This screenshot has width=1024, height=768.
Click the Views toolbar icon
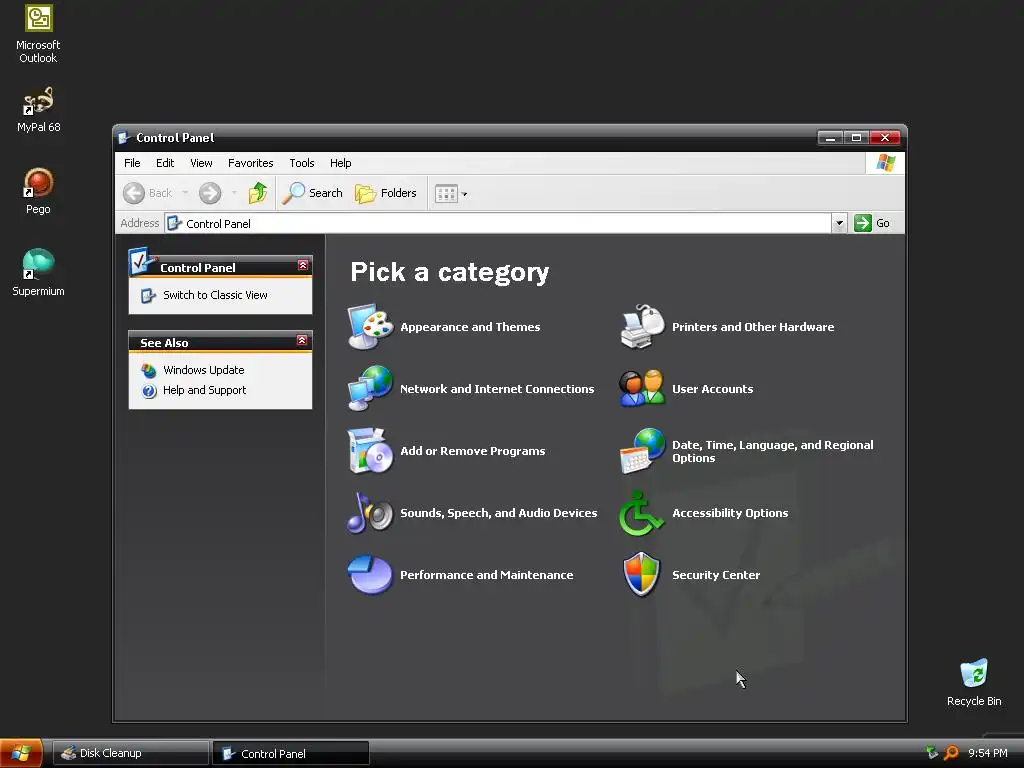coord(446,193)
